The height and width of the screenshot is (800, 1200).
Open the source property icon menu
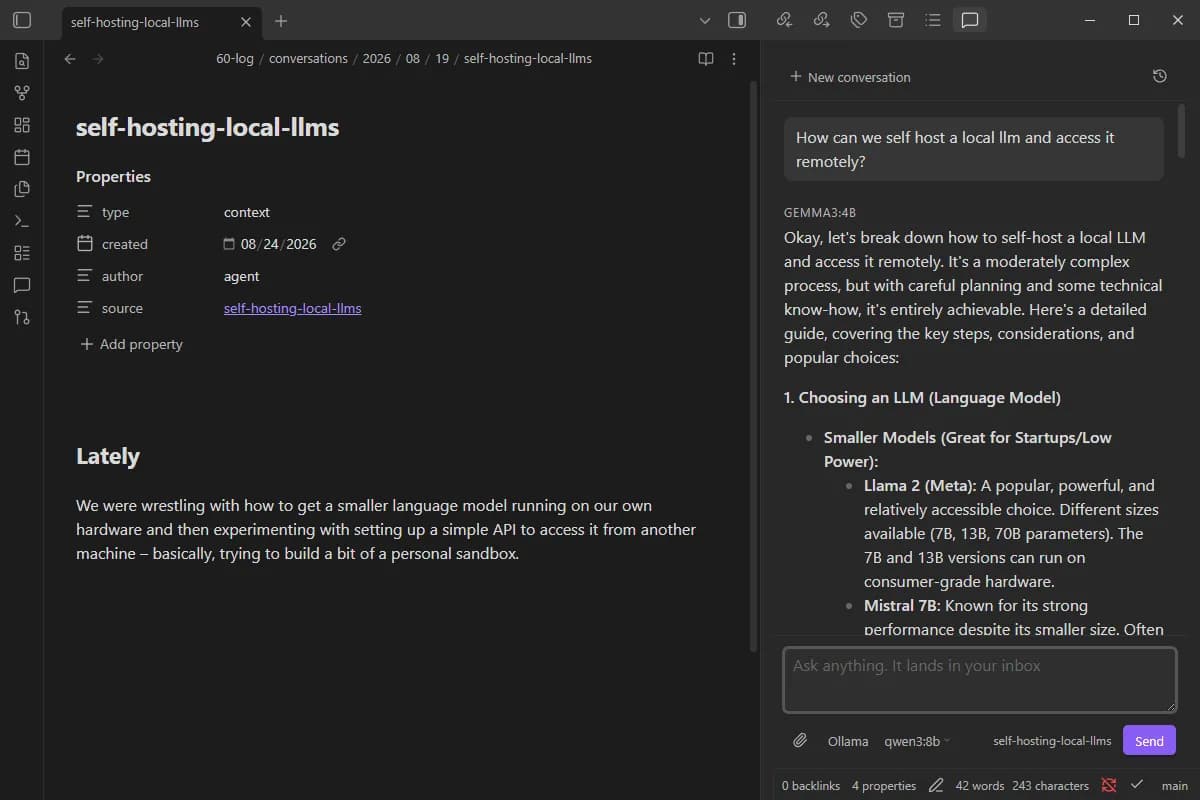[85, 308]
